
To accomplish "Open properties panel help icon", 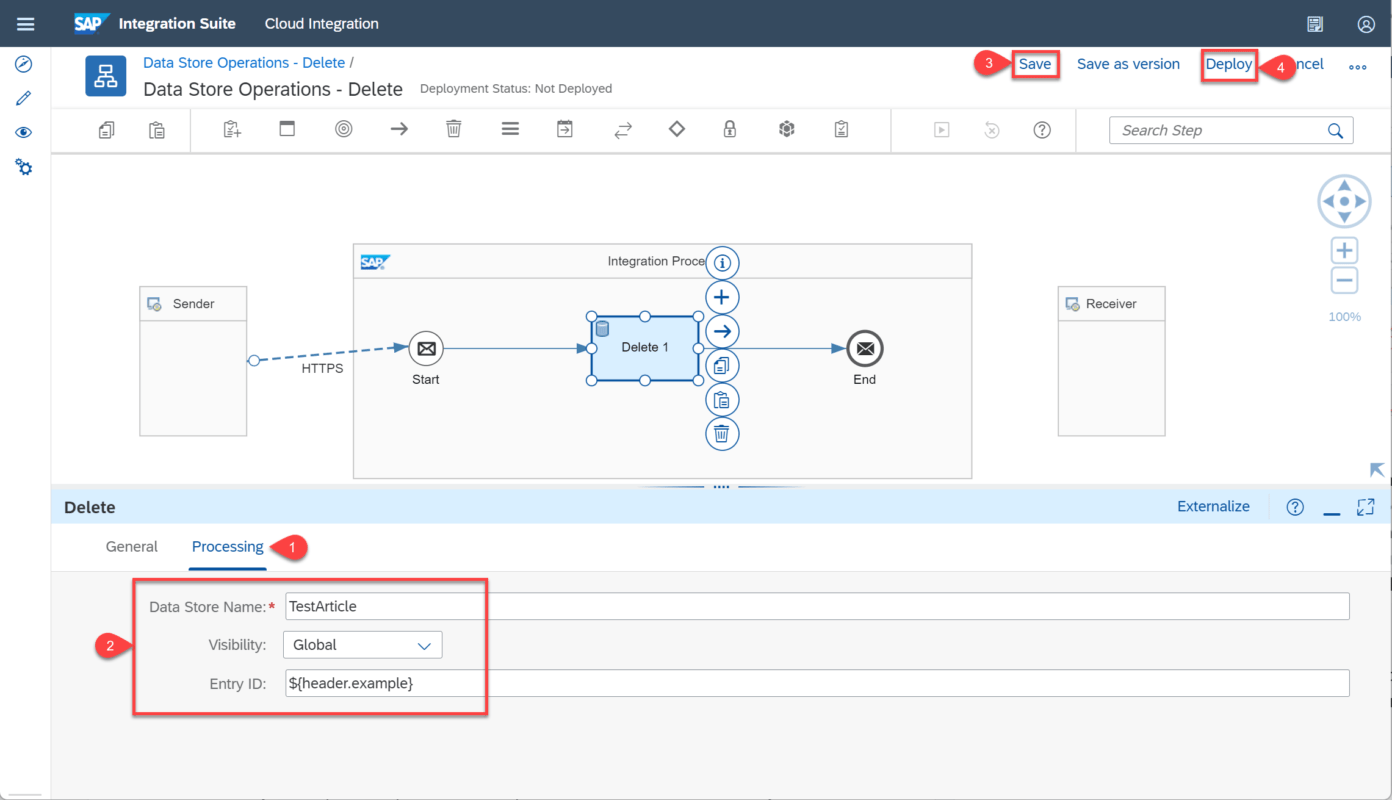I will pyautogui.click(x=1295, y=507).
